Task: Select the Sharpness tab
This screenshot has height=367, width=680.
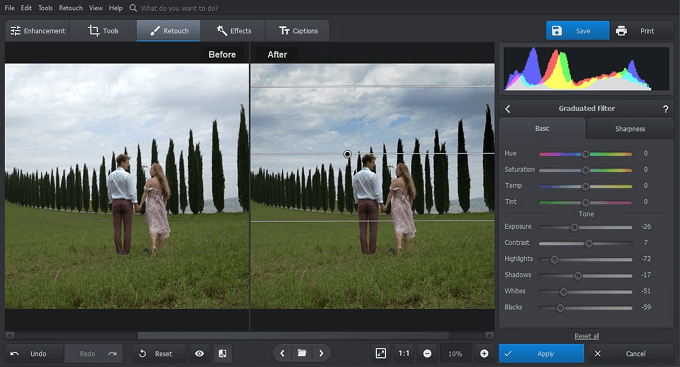Action: [630, 129]
